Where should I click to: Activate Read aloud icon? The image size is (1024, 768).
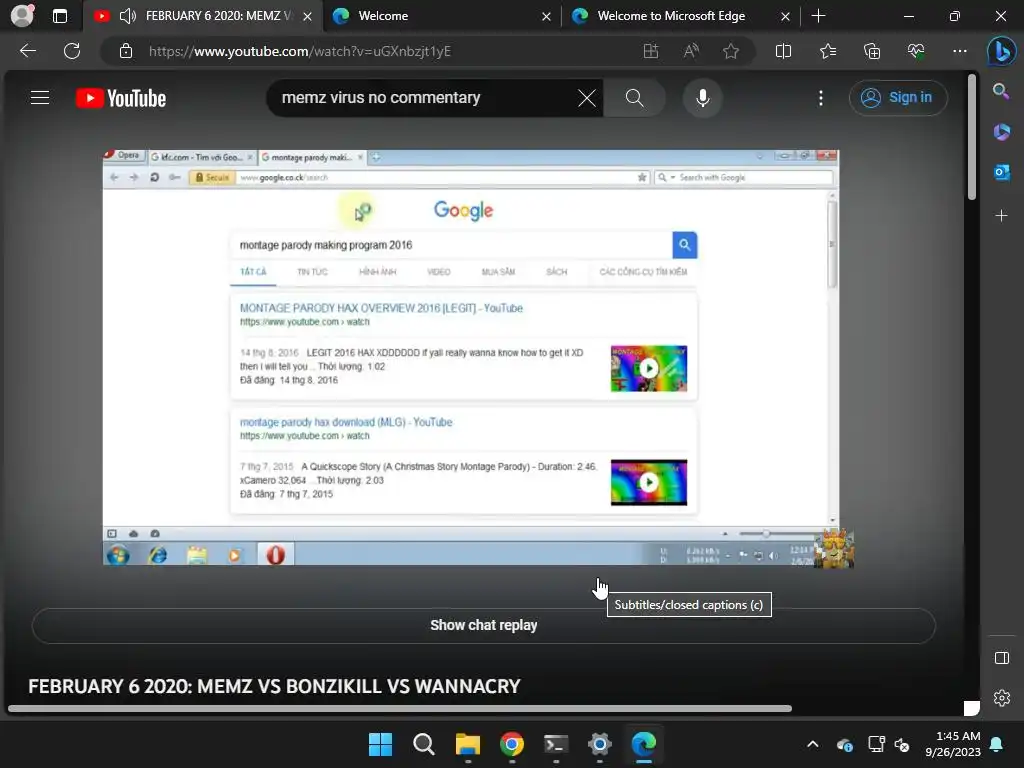(x=691, y=51)
